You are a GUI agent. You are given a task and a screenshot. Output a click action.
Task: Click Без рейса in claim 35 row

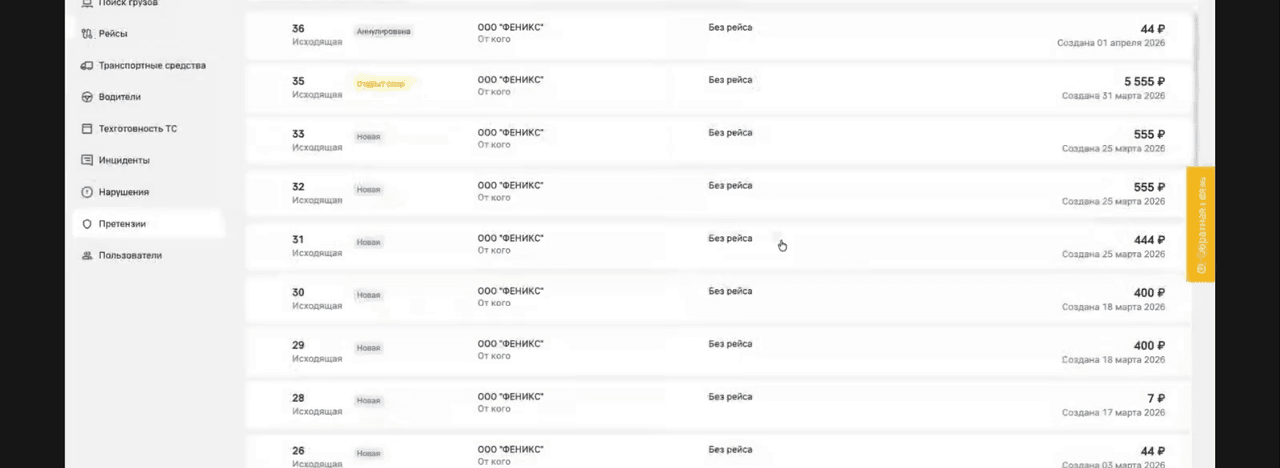point(730,80)
